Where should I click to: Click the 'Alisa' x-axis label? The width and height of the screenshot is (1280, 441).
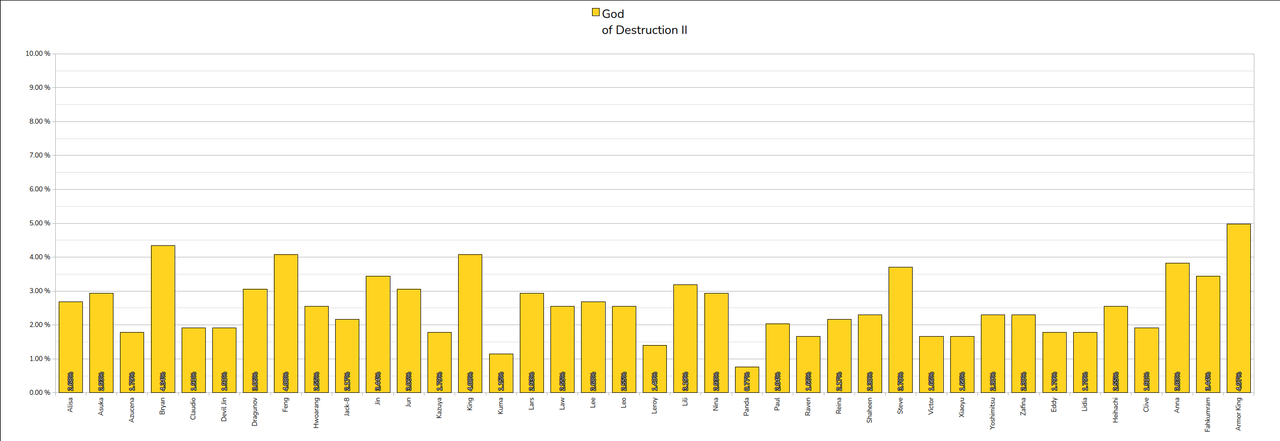click(71, 405)
